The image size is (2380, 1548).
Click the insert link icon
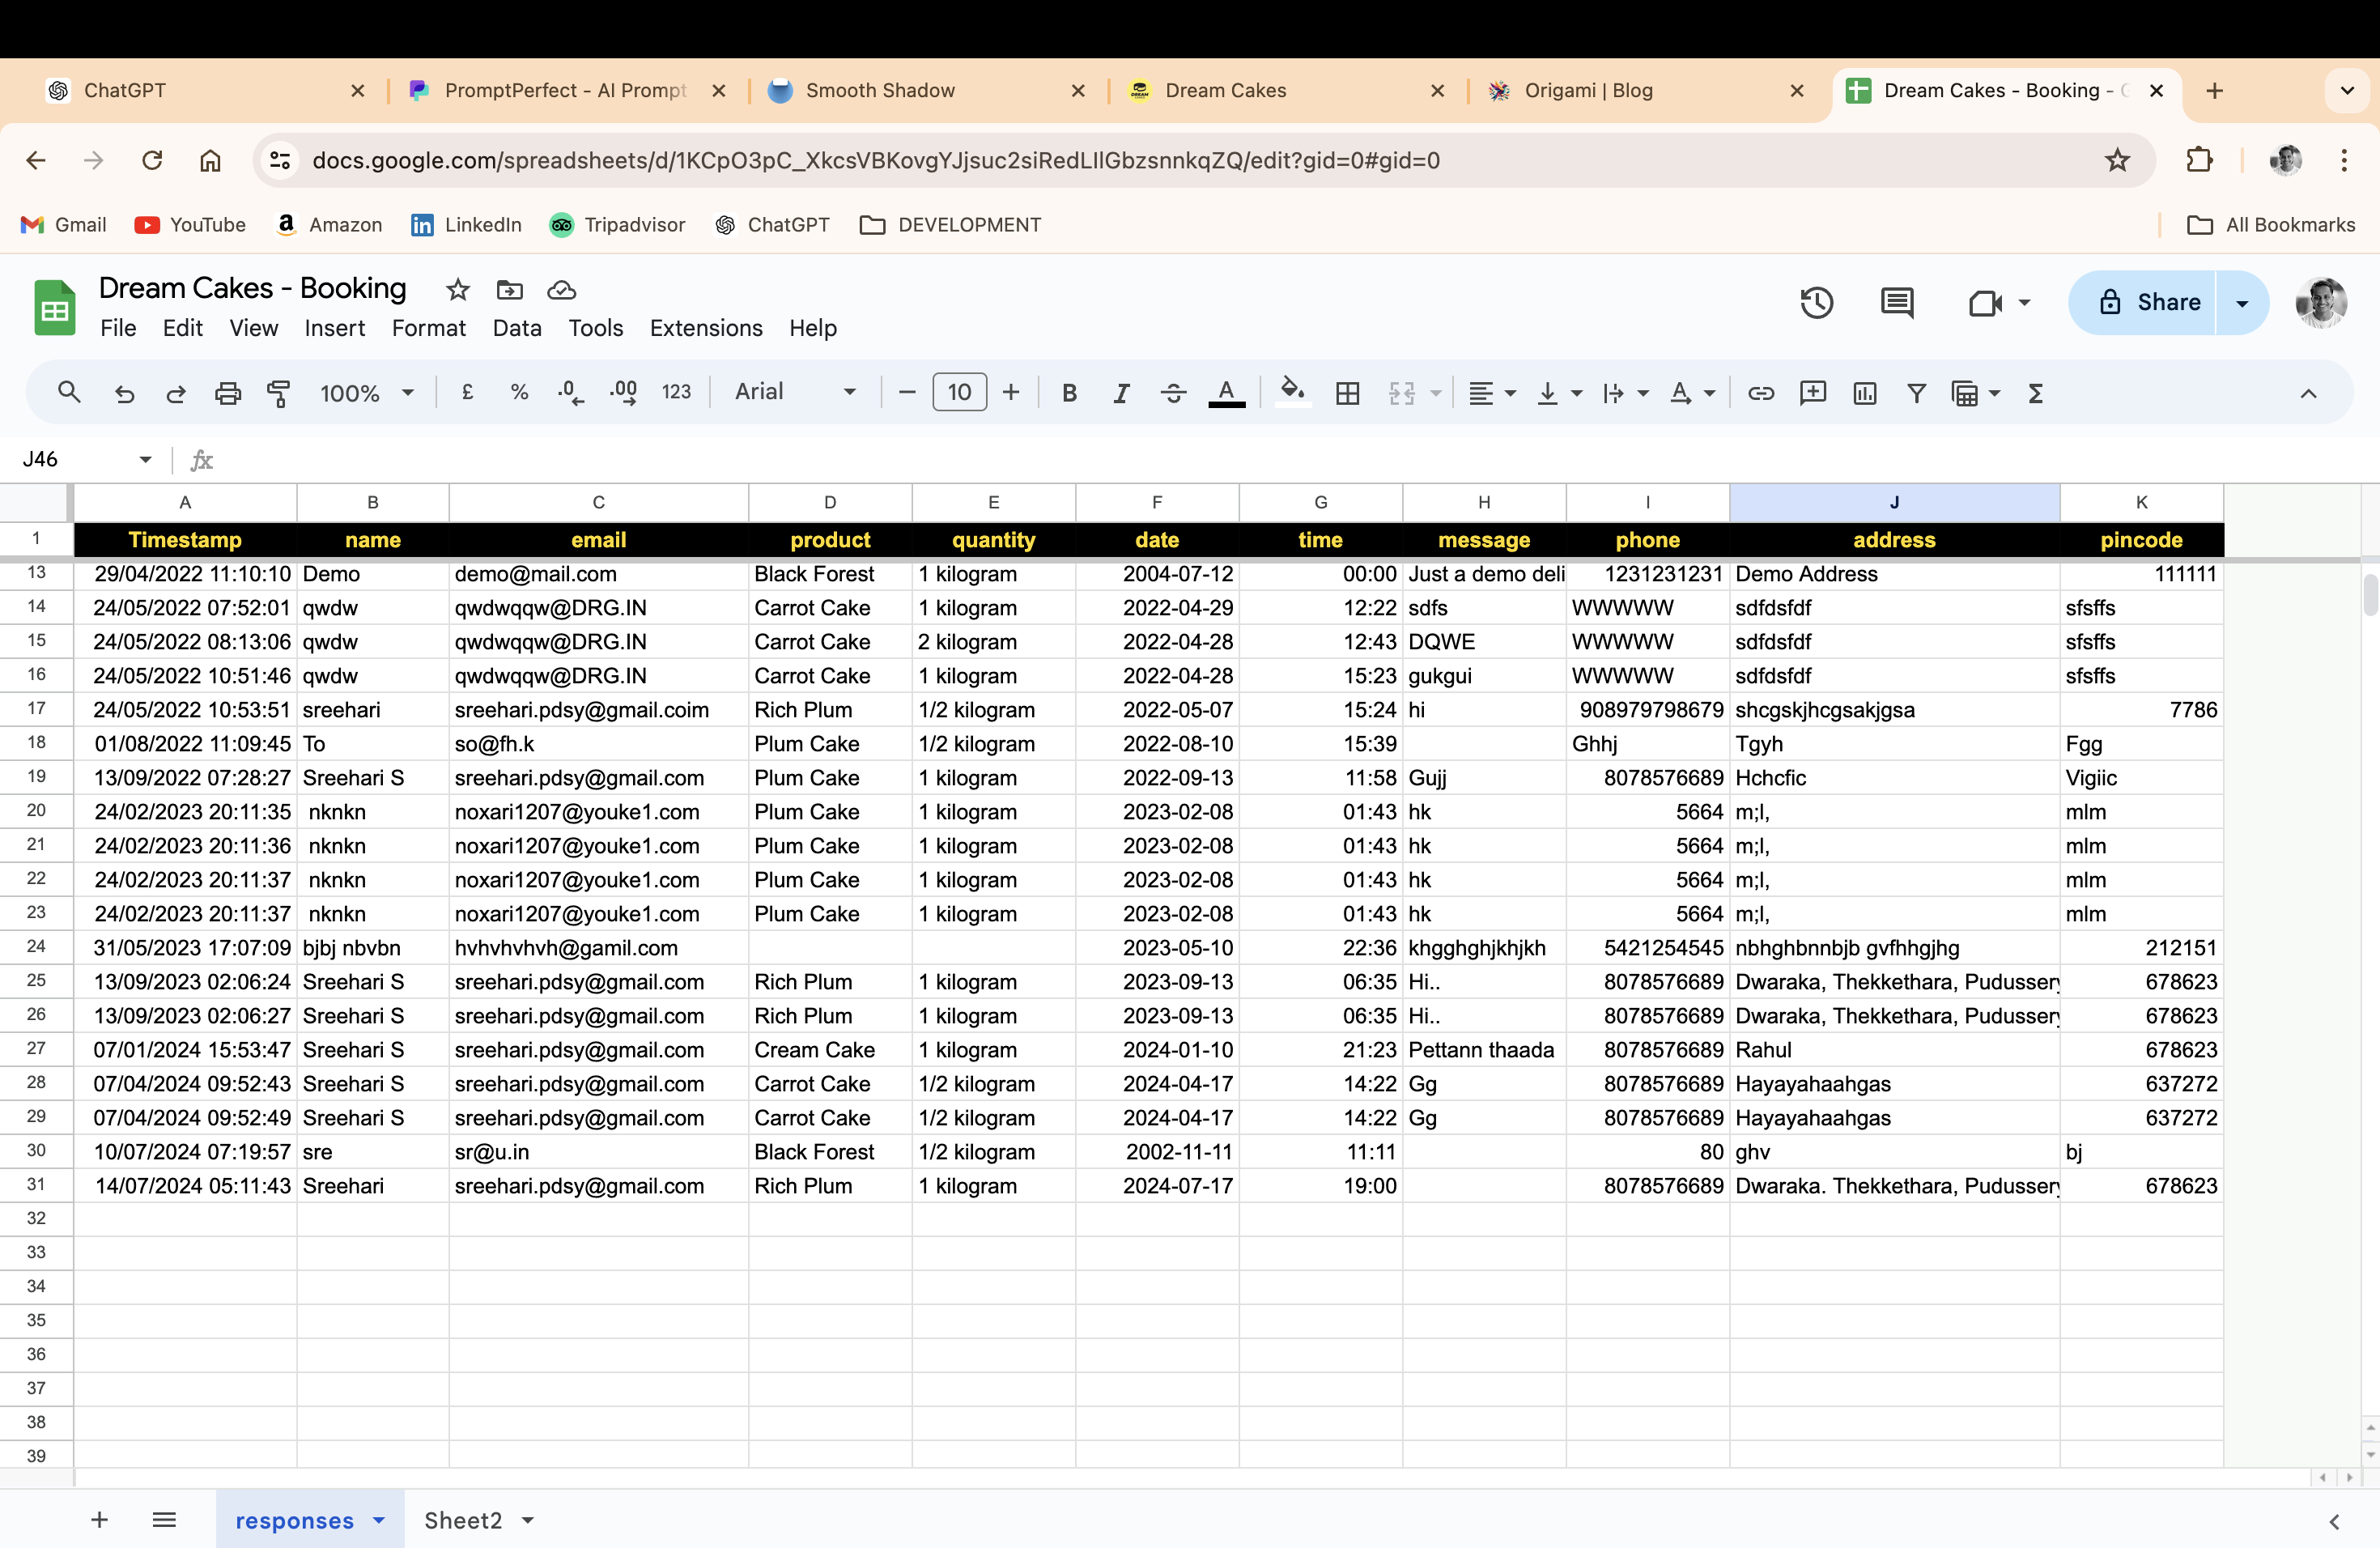[x=1761, y=393]
